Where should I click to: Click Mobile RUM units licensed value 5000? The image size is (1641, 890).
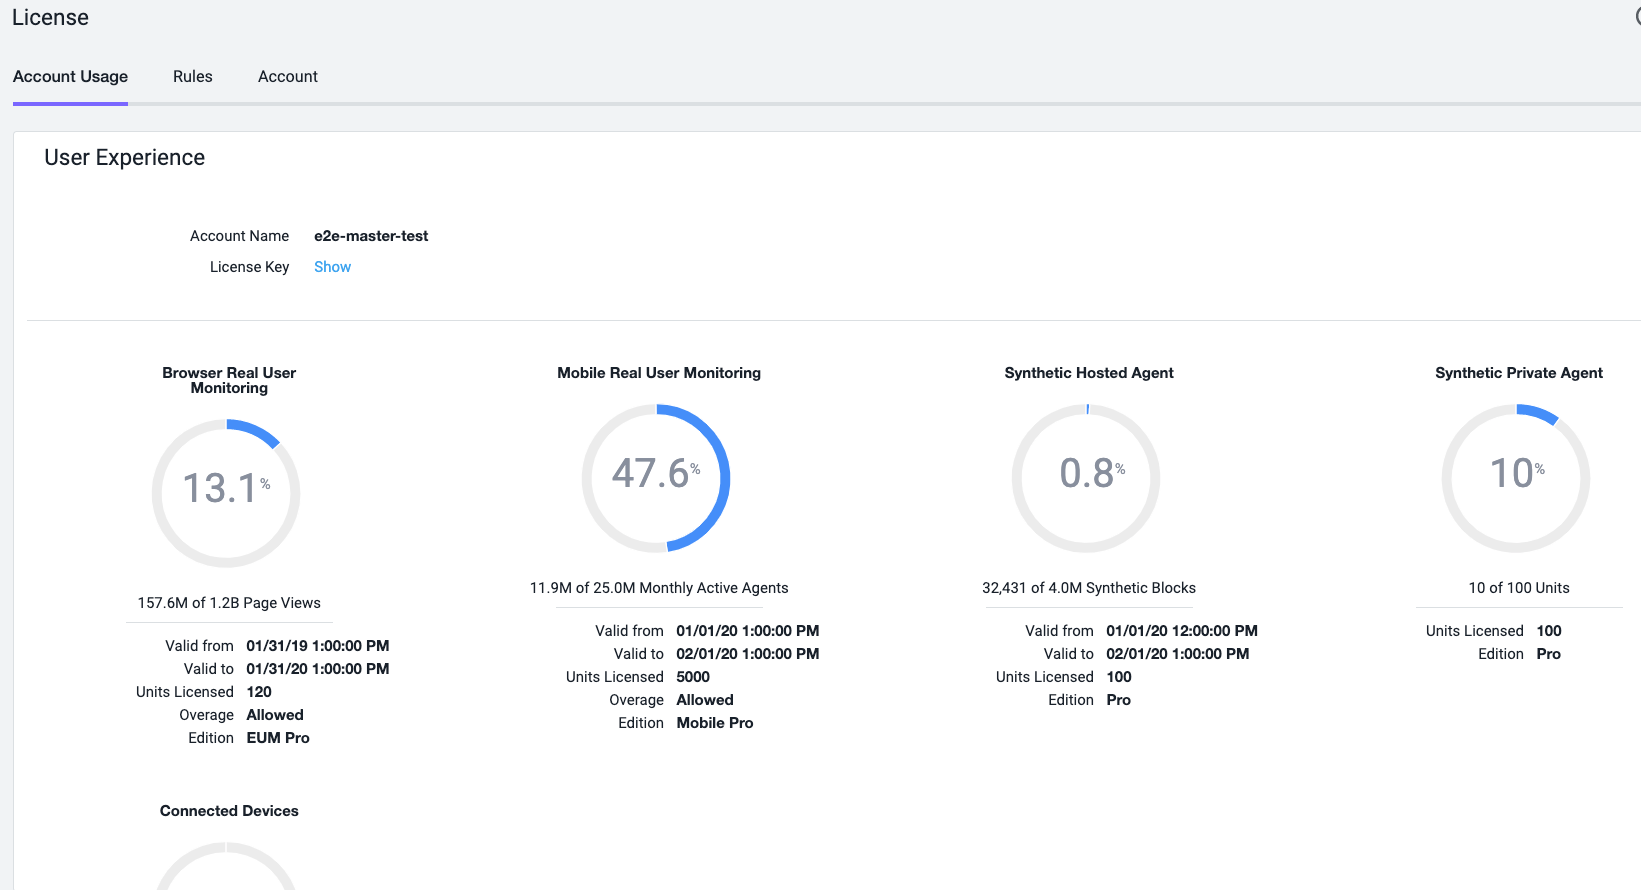(693, 677)
